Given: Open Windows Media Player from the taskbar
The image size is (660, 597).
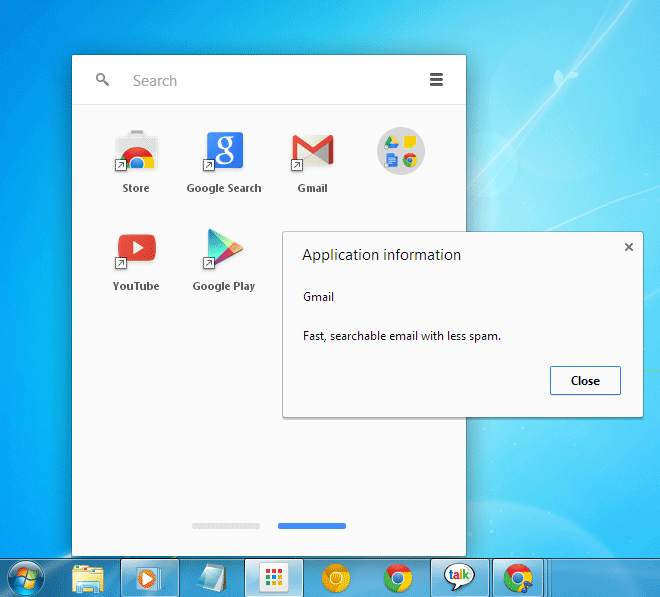Looking at the screenshot, I should click(x=150, y=578).
